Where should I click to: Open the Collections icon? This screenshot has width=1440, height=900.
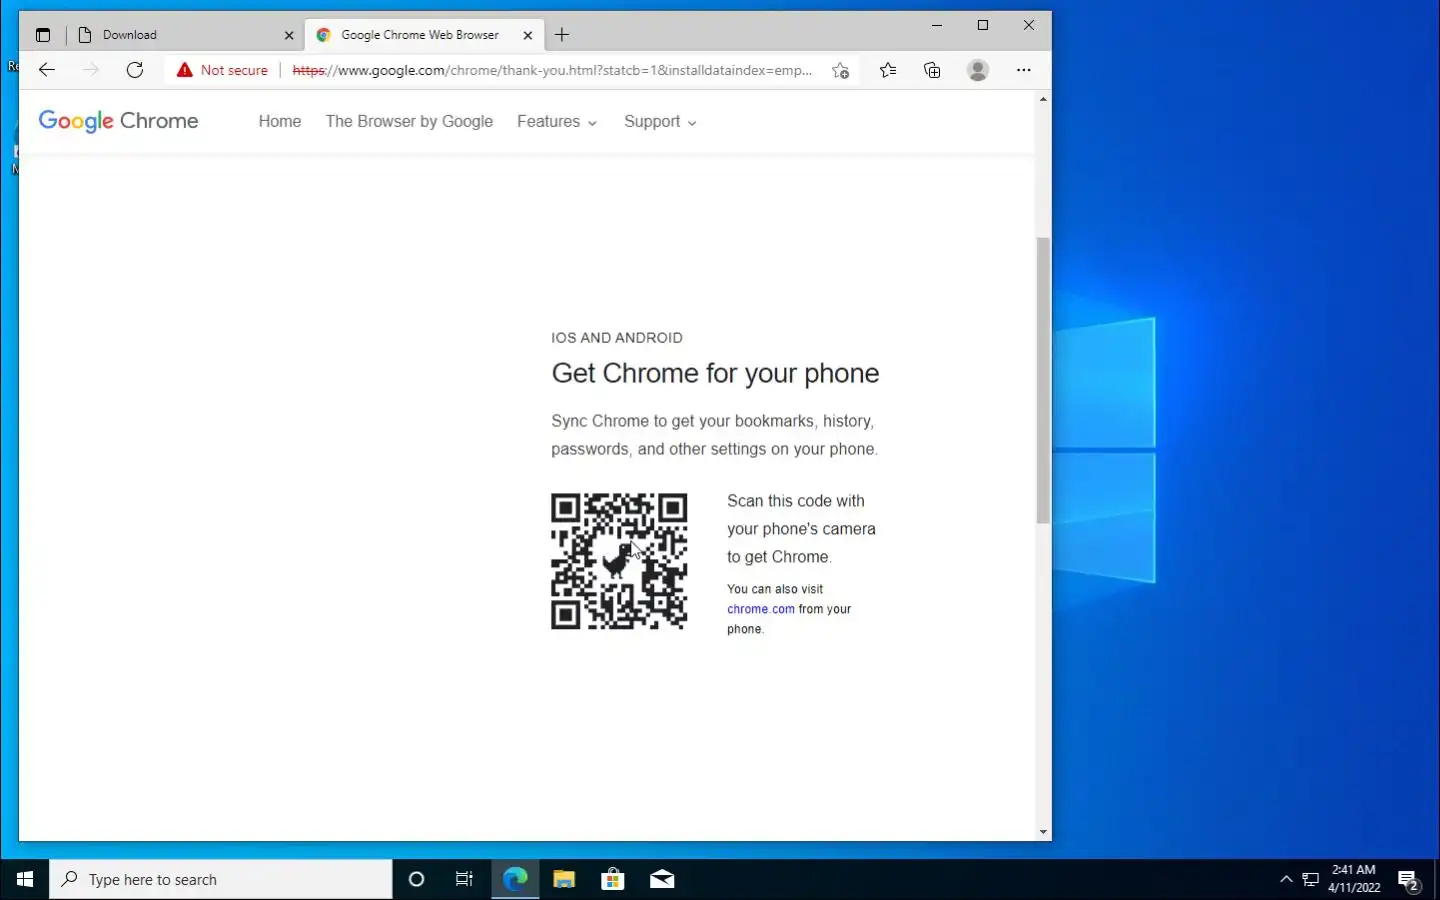click(x=932, y=70)
